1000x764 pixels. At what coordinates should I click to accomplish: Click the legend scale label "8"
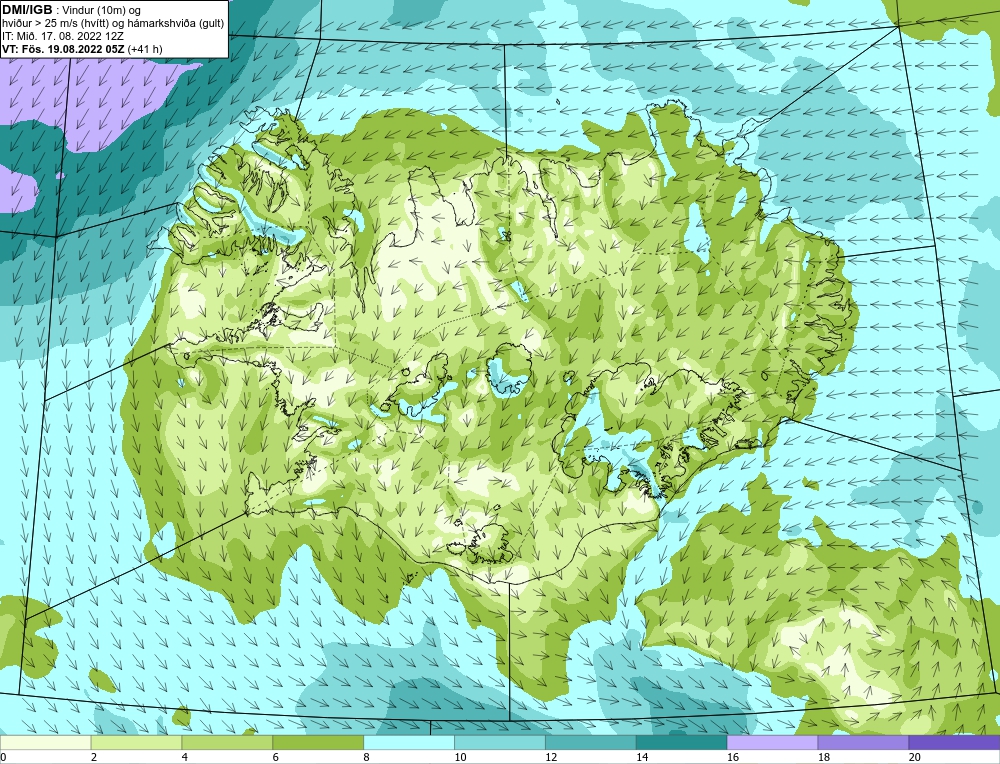[x=367, y=757]
